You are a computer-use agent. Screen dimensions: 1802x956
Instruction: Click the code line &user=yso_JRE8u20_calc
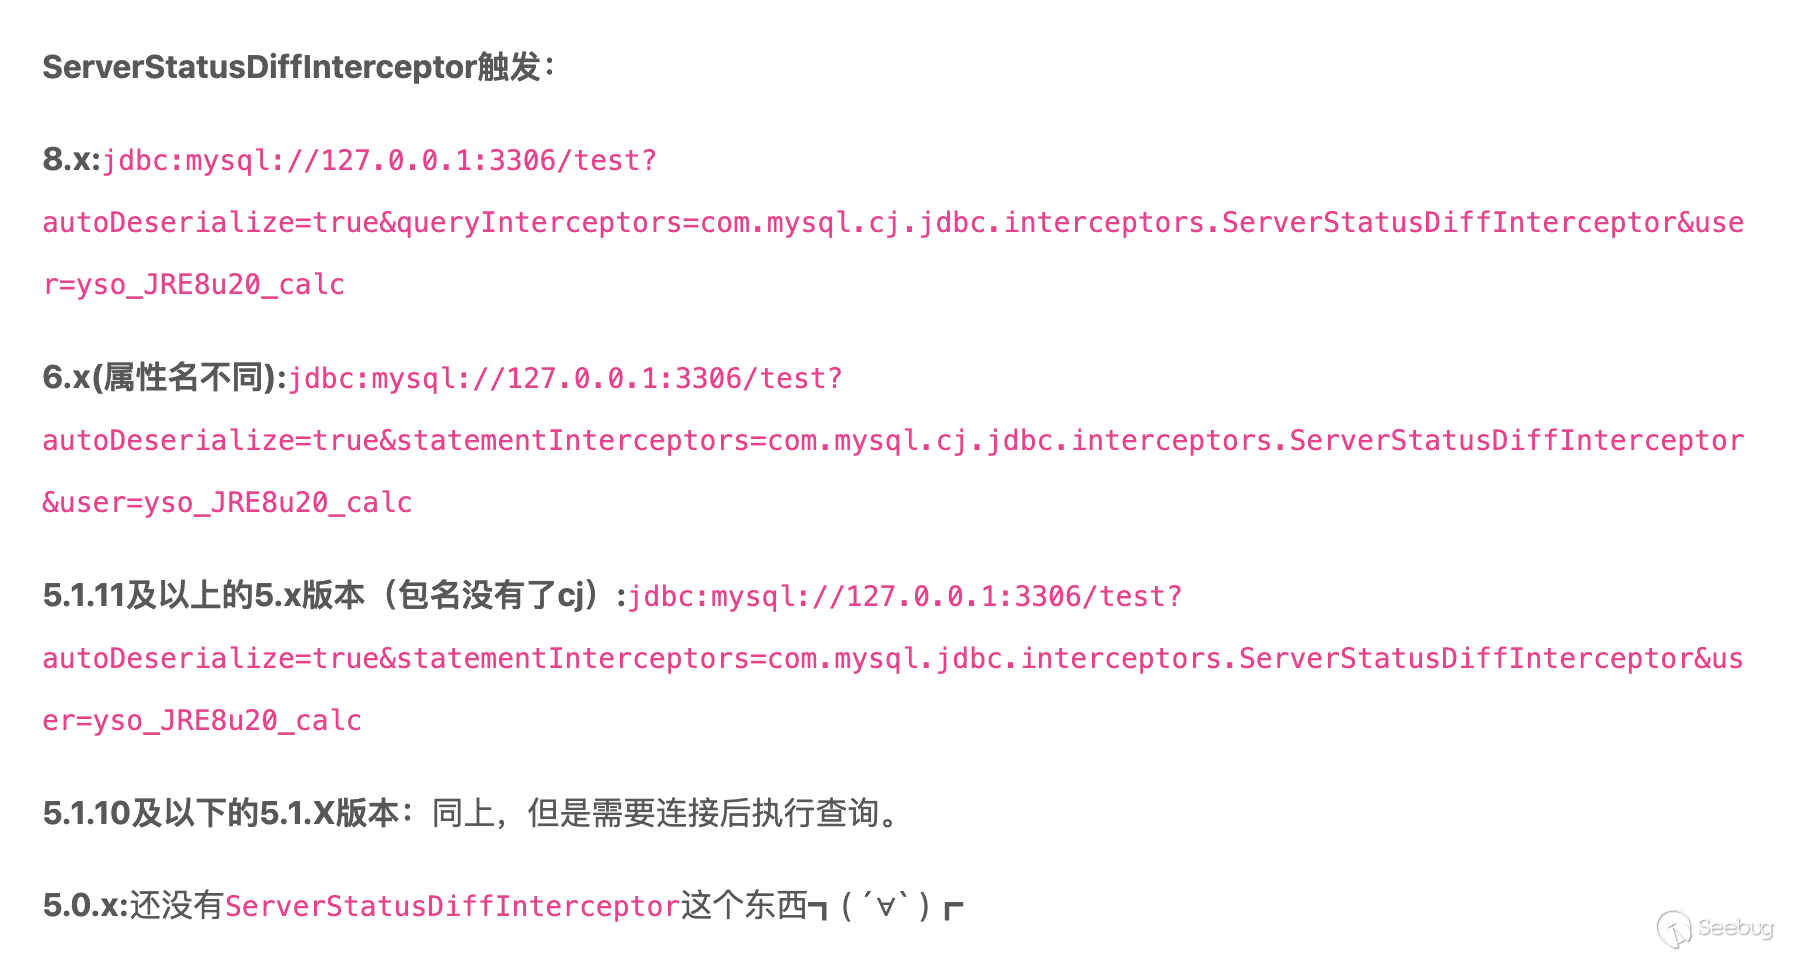pyautogui.click(x=227, y=502)
